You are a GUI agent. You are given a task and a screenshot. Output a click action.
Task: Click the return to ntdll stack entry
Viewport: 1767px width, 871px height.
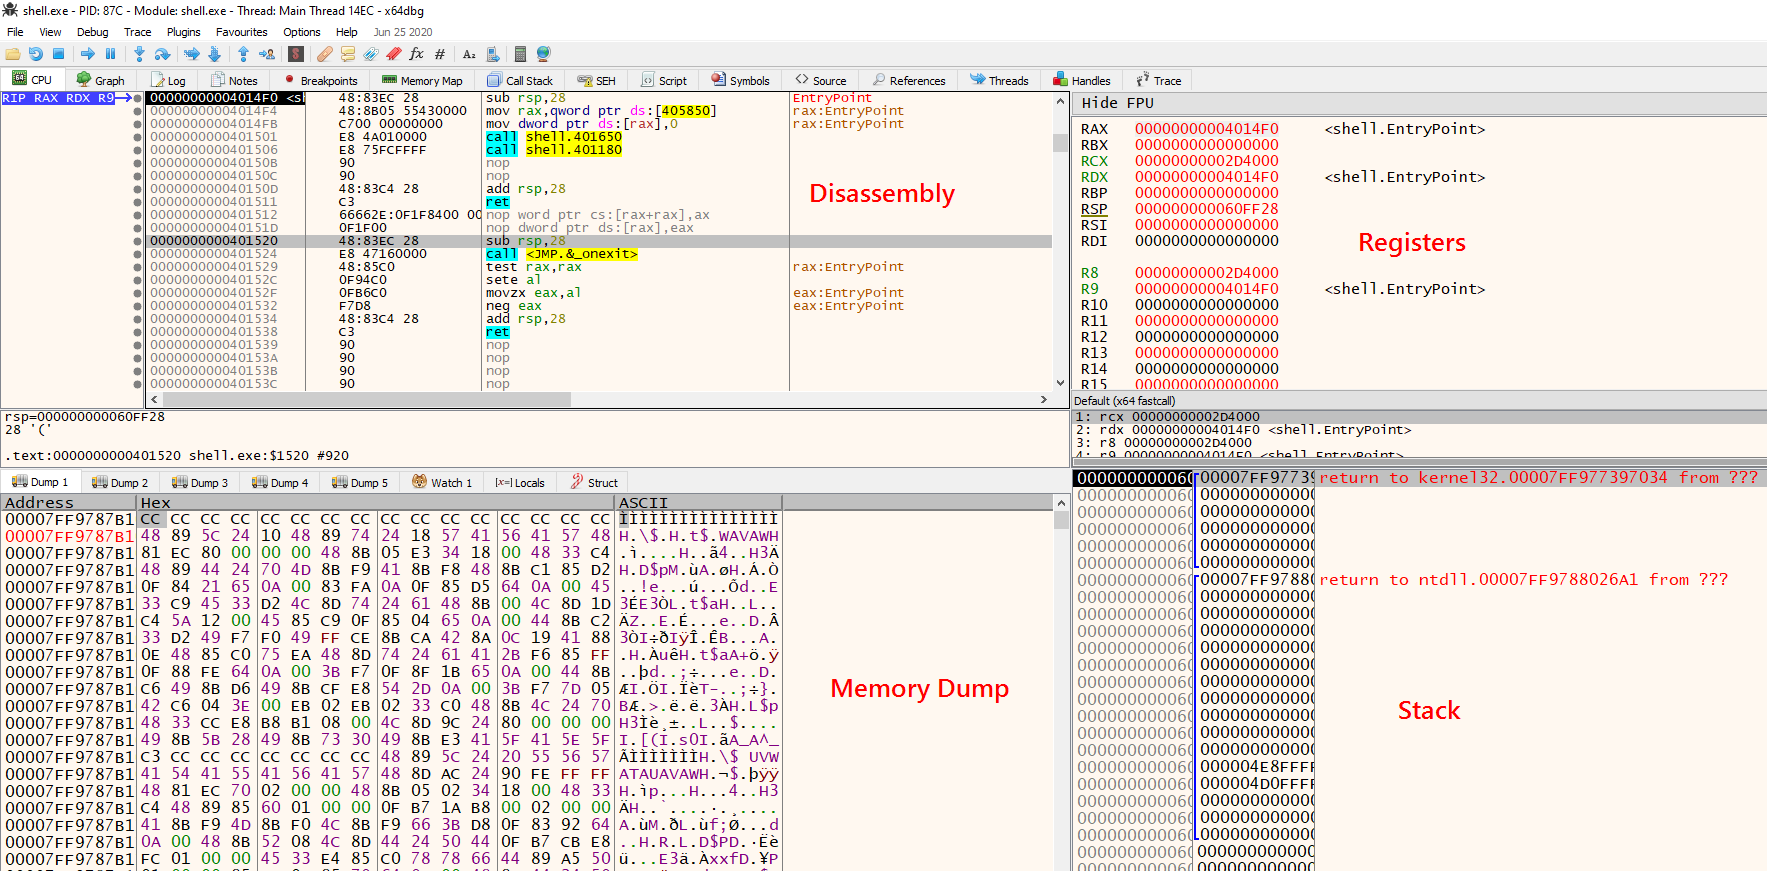tap(1523, 579)
